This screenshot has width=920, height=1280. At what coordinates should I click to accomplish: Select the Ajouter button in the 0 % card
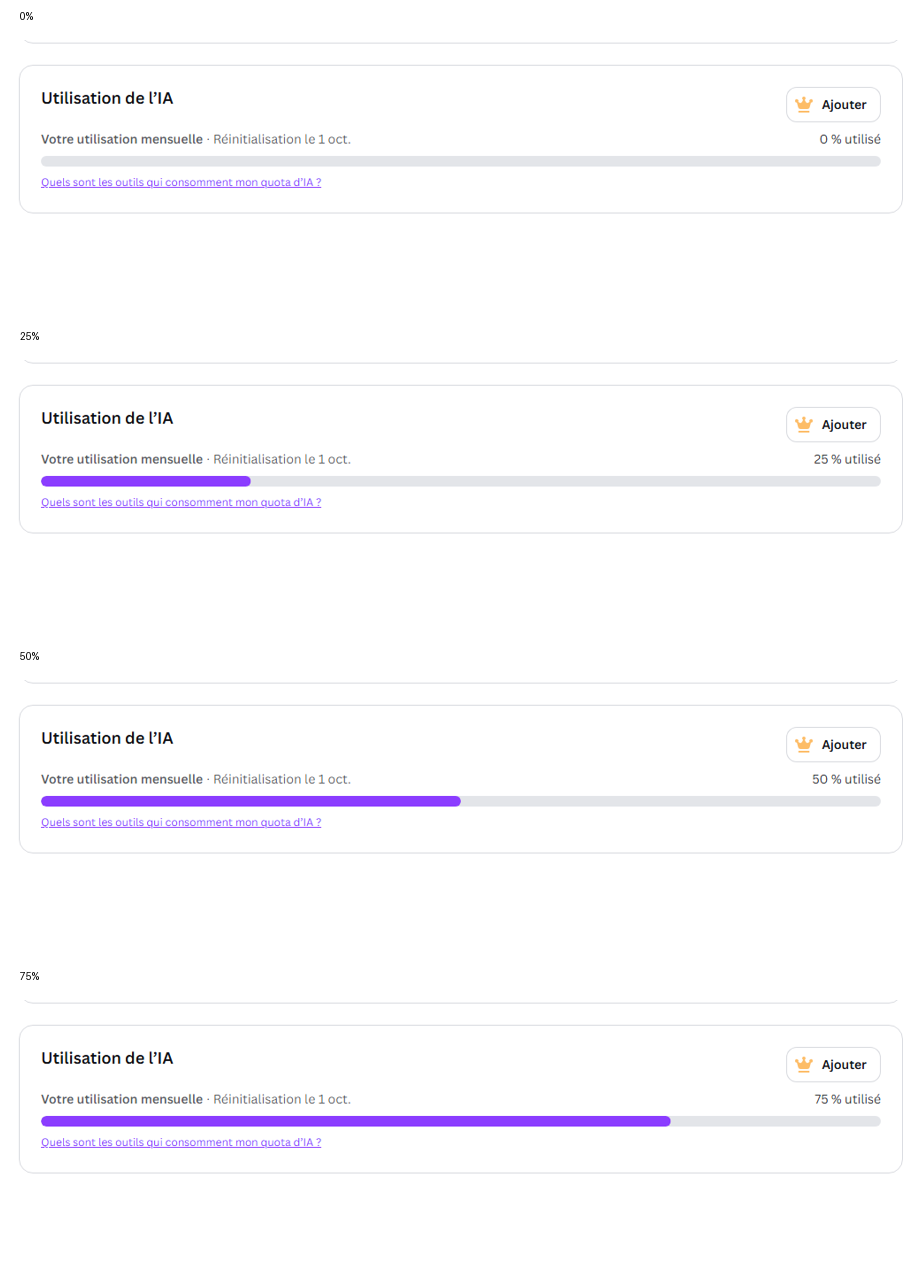tap(833, 105)
